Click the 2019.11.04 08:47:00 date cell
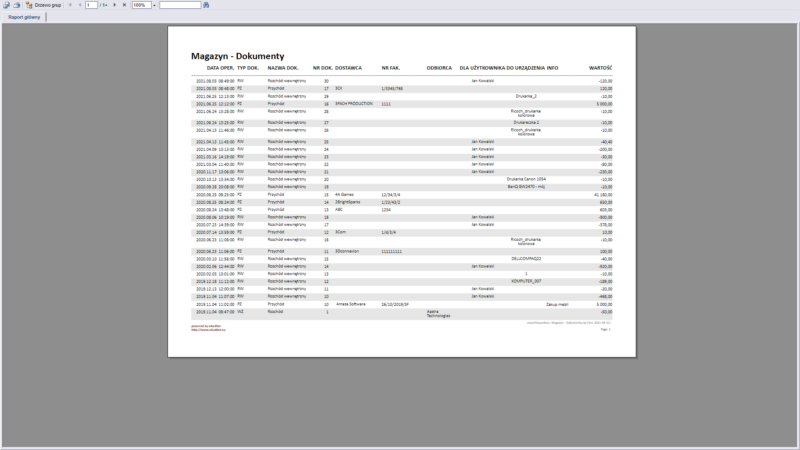The height and width of the screenshot is (450, 800). pos(215,311)
